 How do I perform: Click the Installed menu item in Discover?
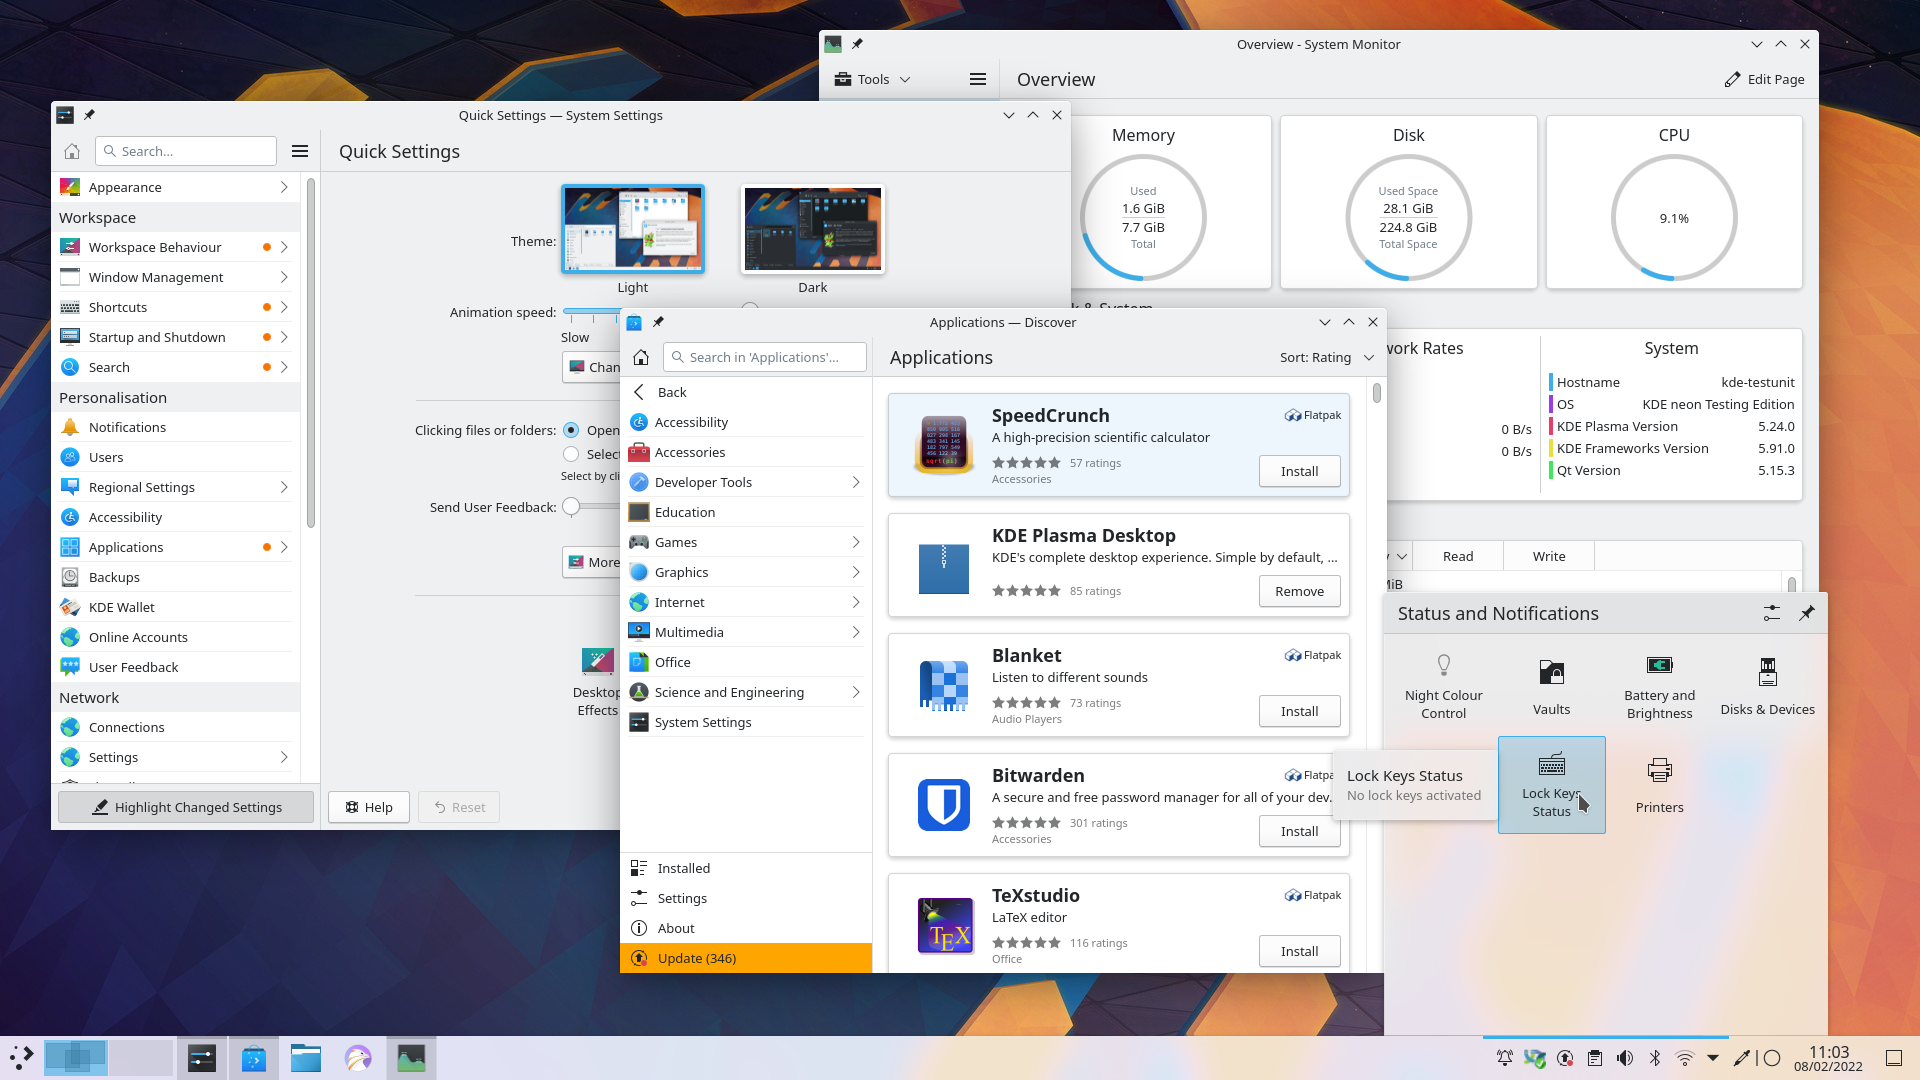click(x=683, y=868)
